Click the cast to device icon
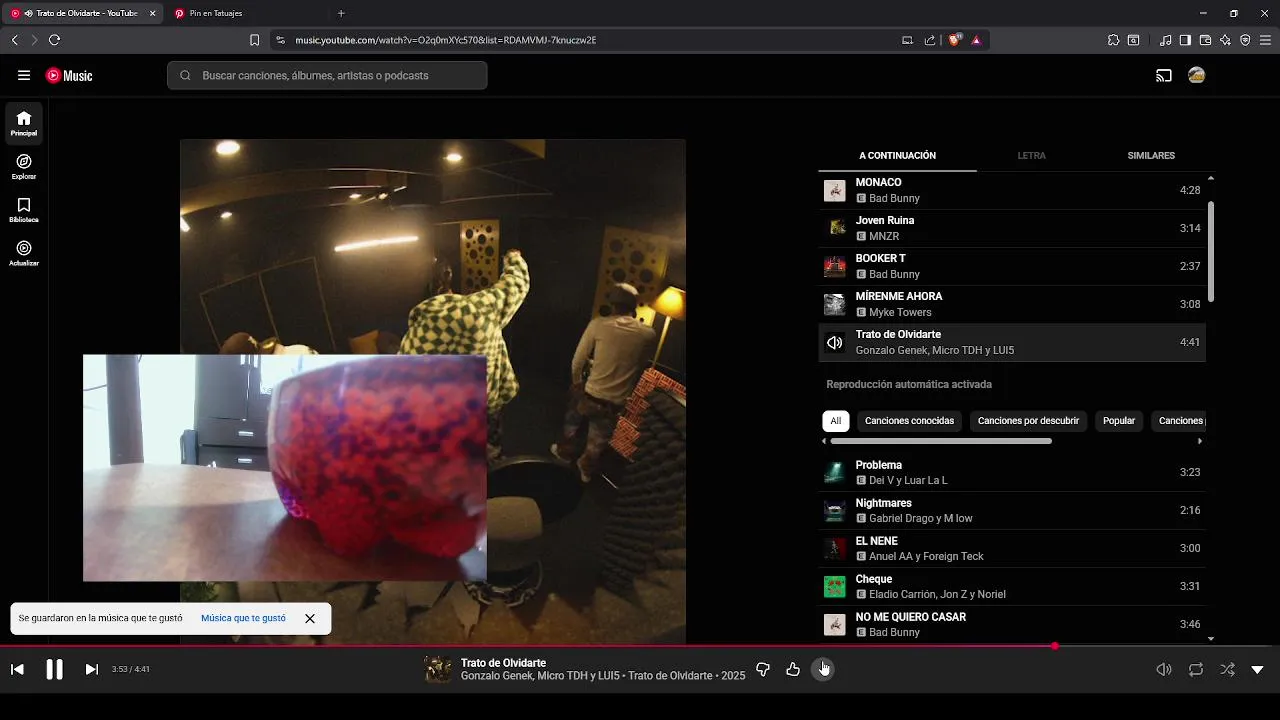The width and height of the screenshot is (1280, 720). coord(1163,75)
